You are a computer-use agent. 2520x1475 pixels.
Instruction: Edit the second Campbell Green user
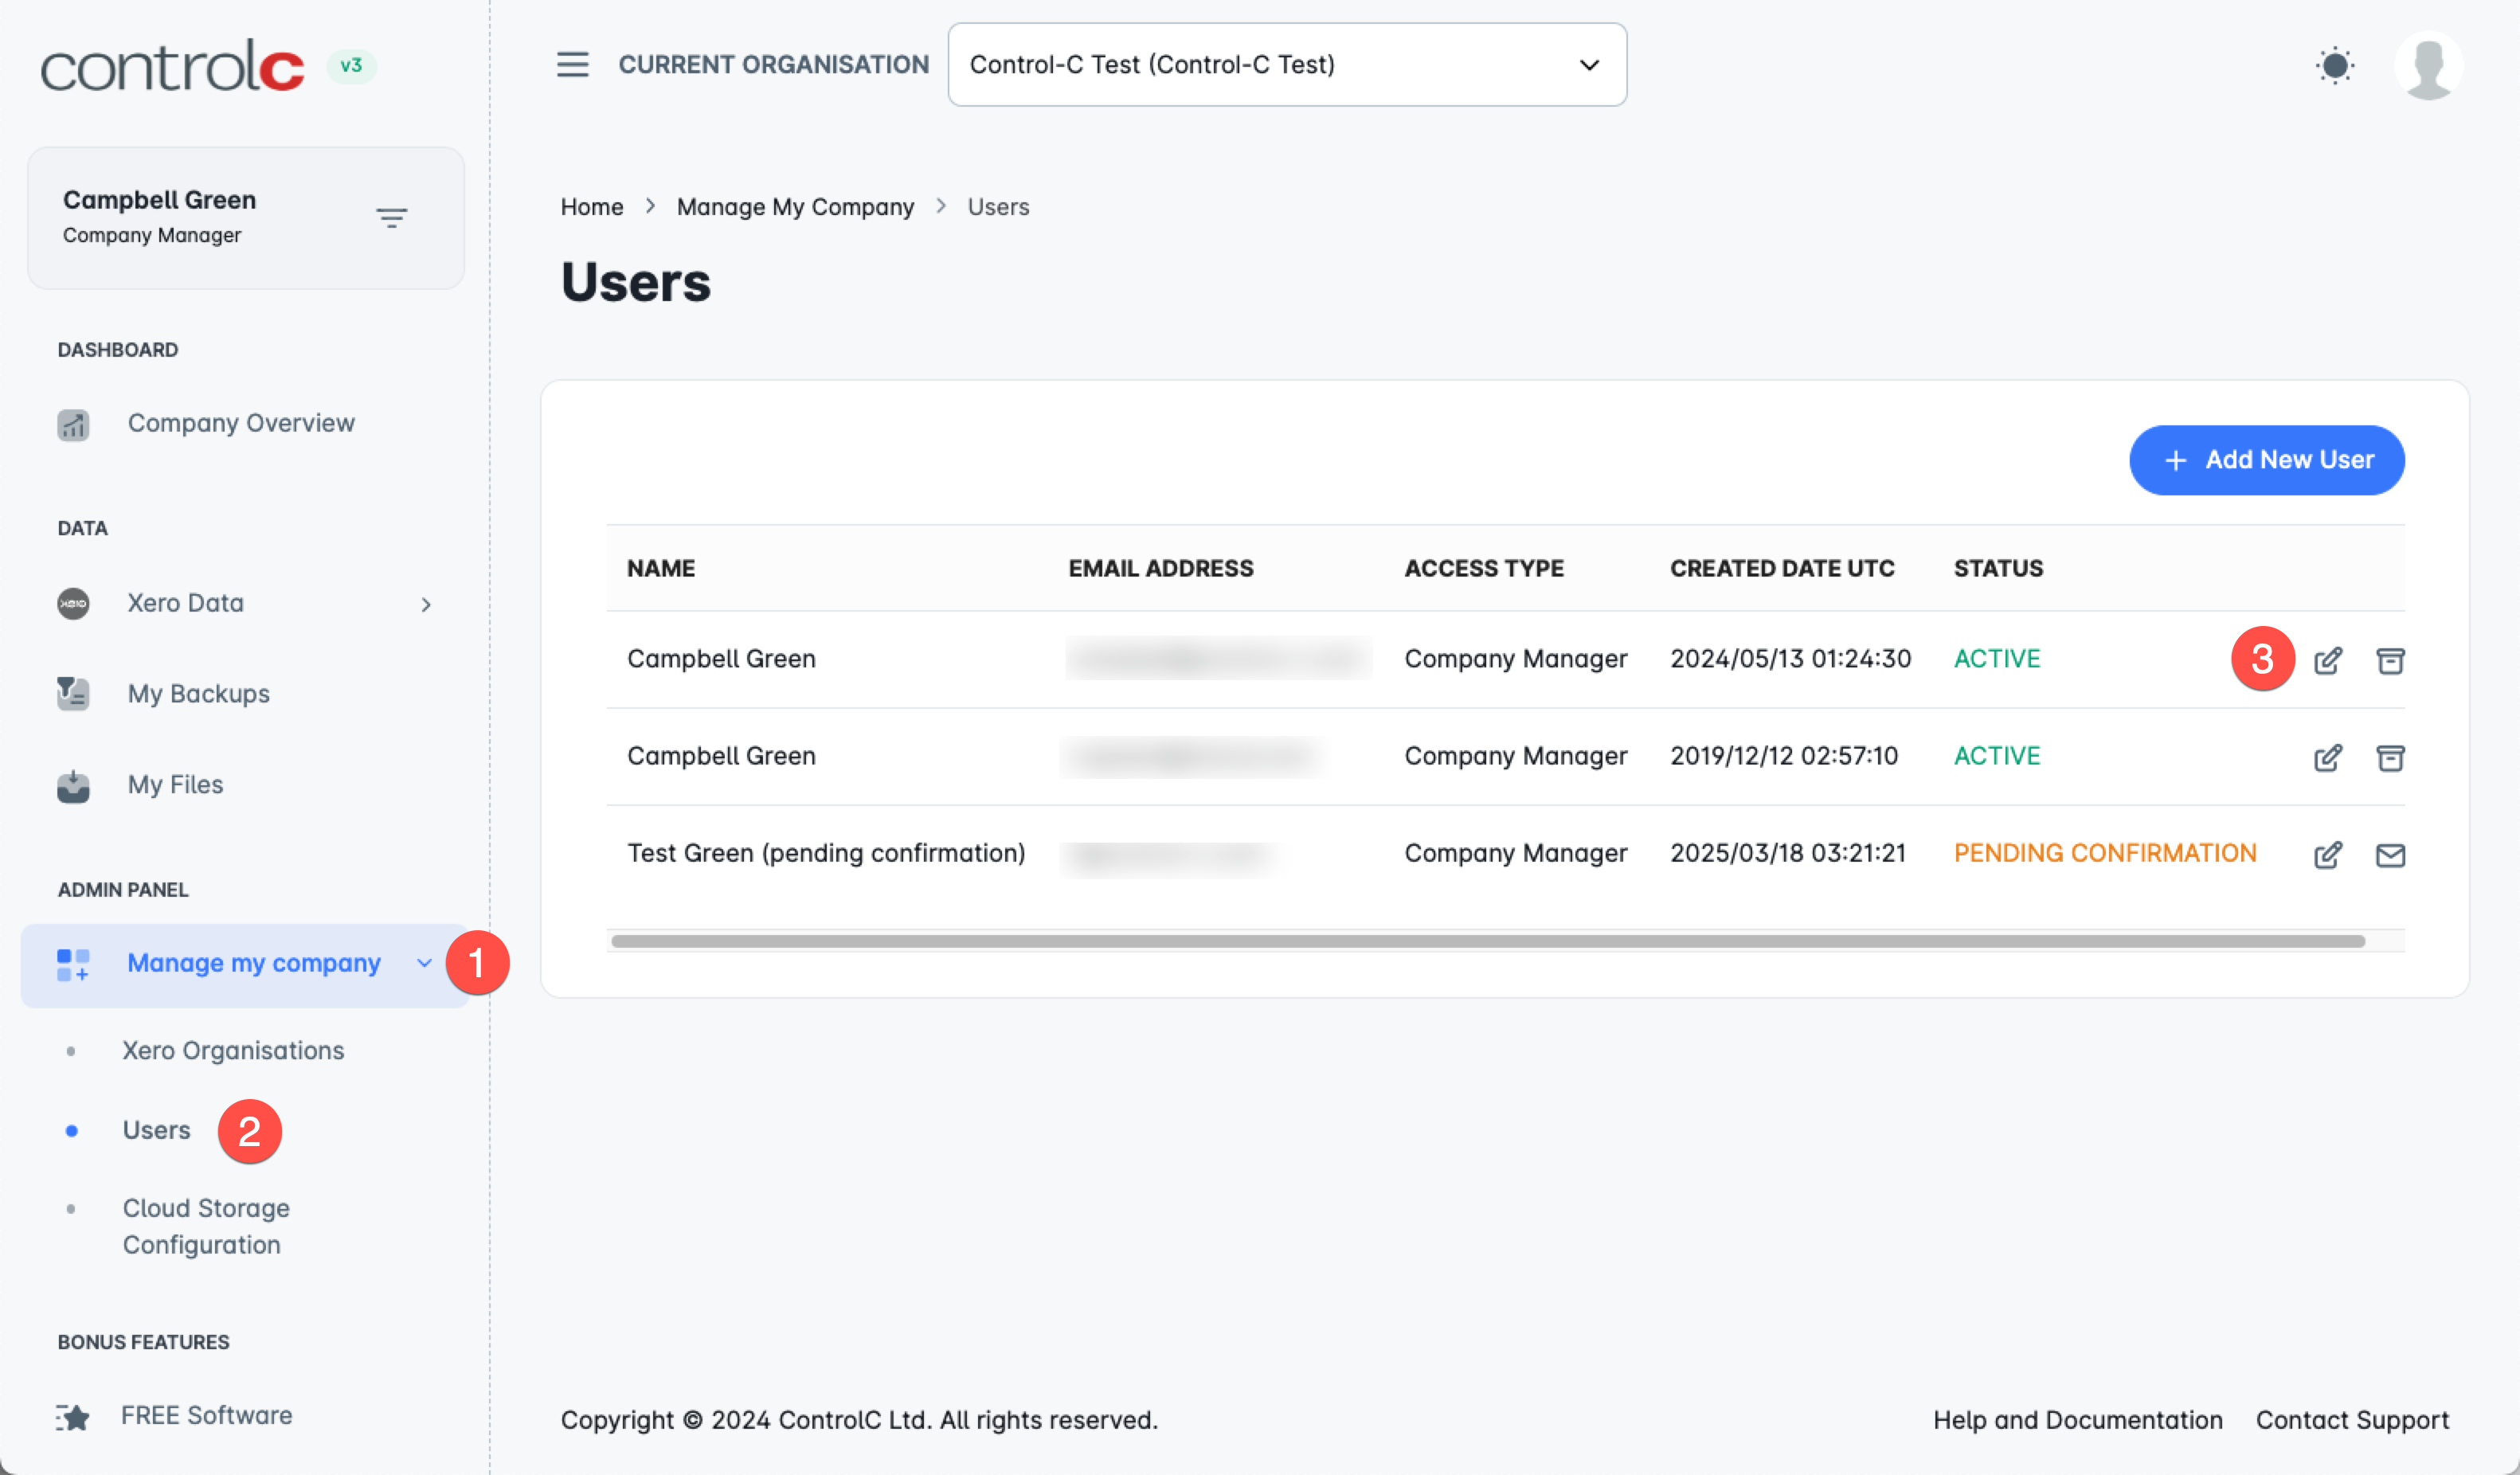pos(2327,757)
